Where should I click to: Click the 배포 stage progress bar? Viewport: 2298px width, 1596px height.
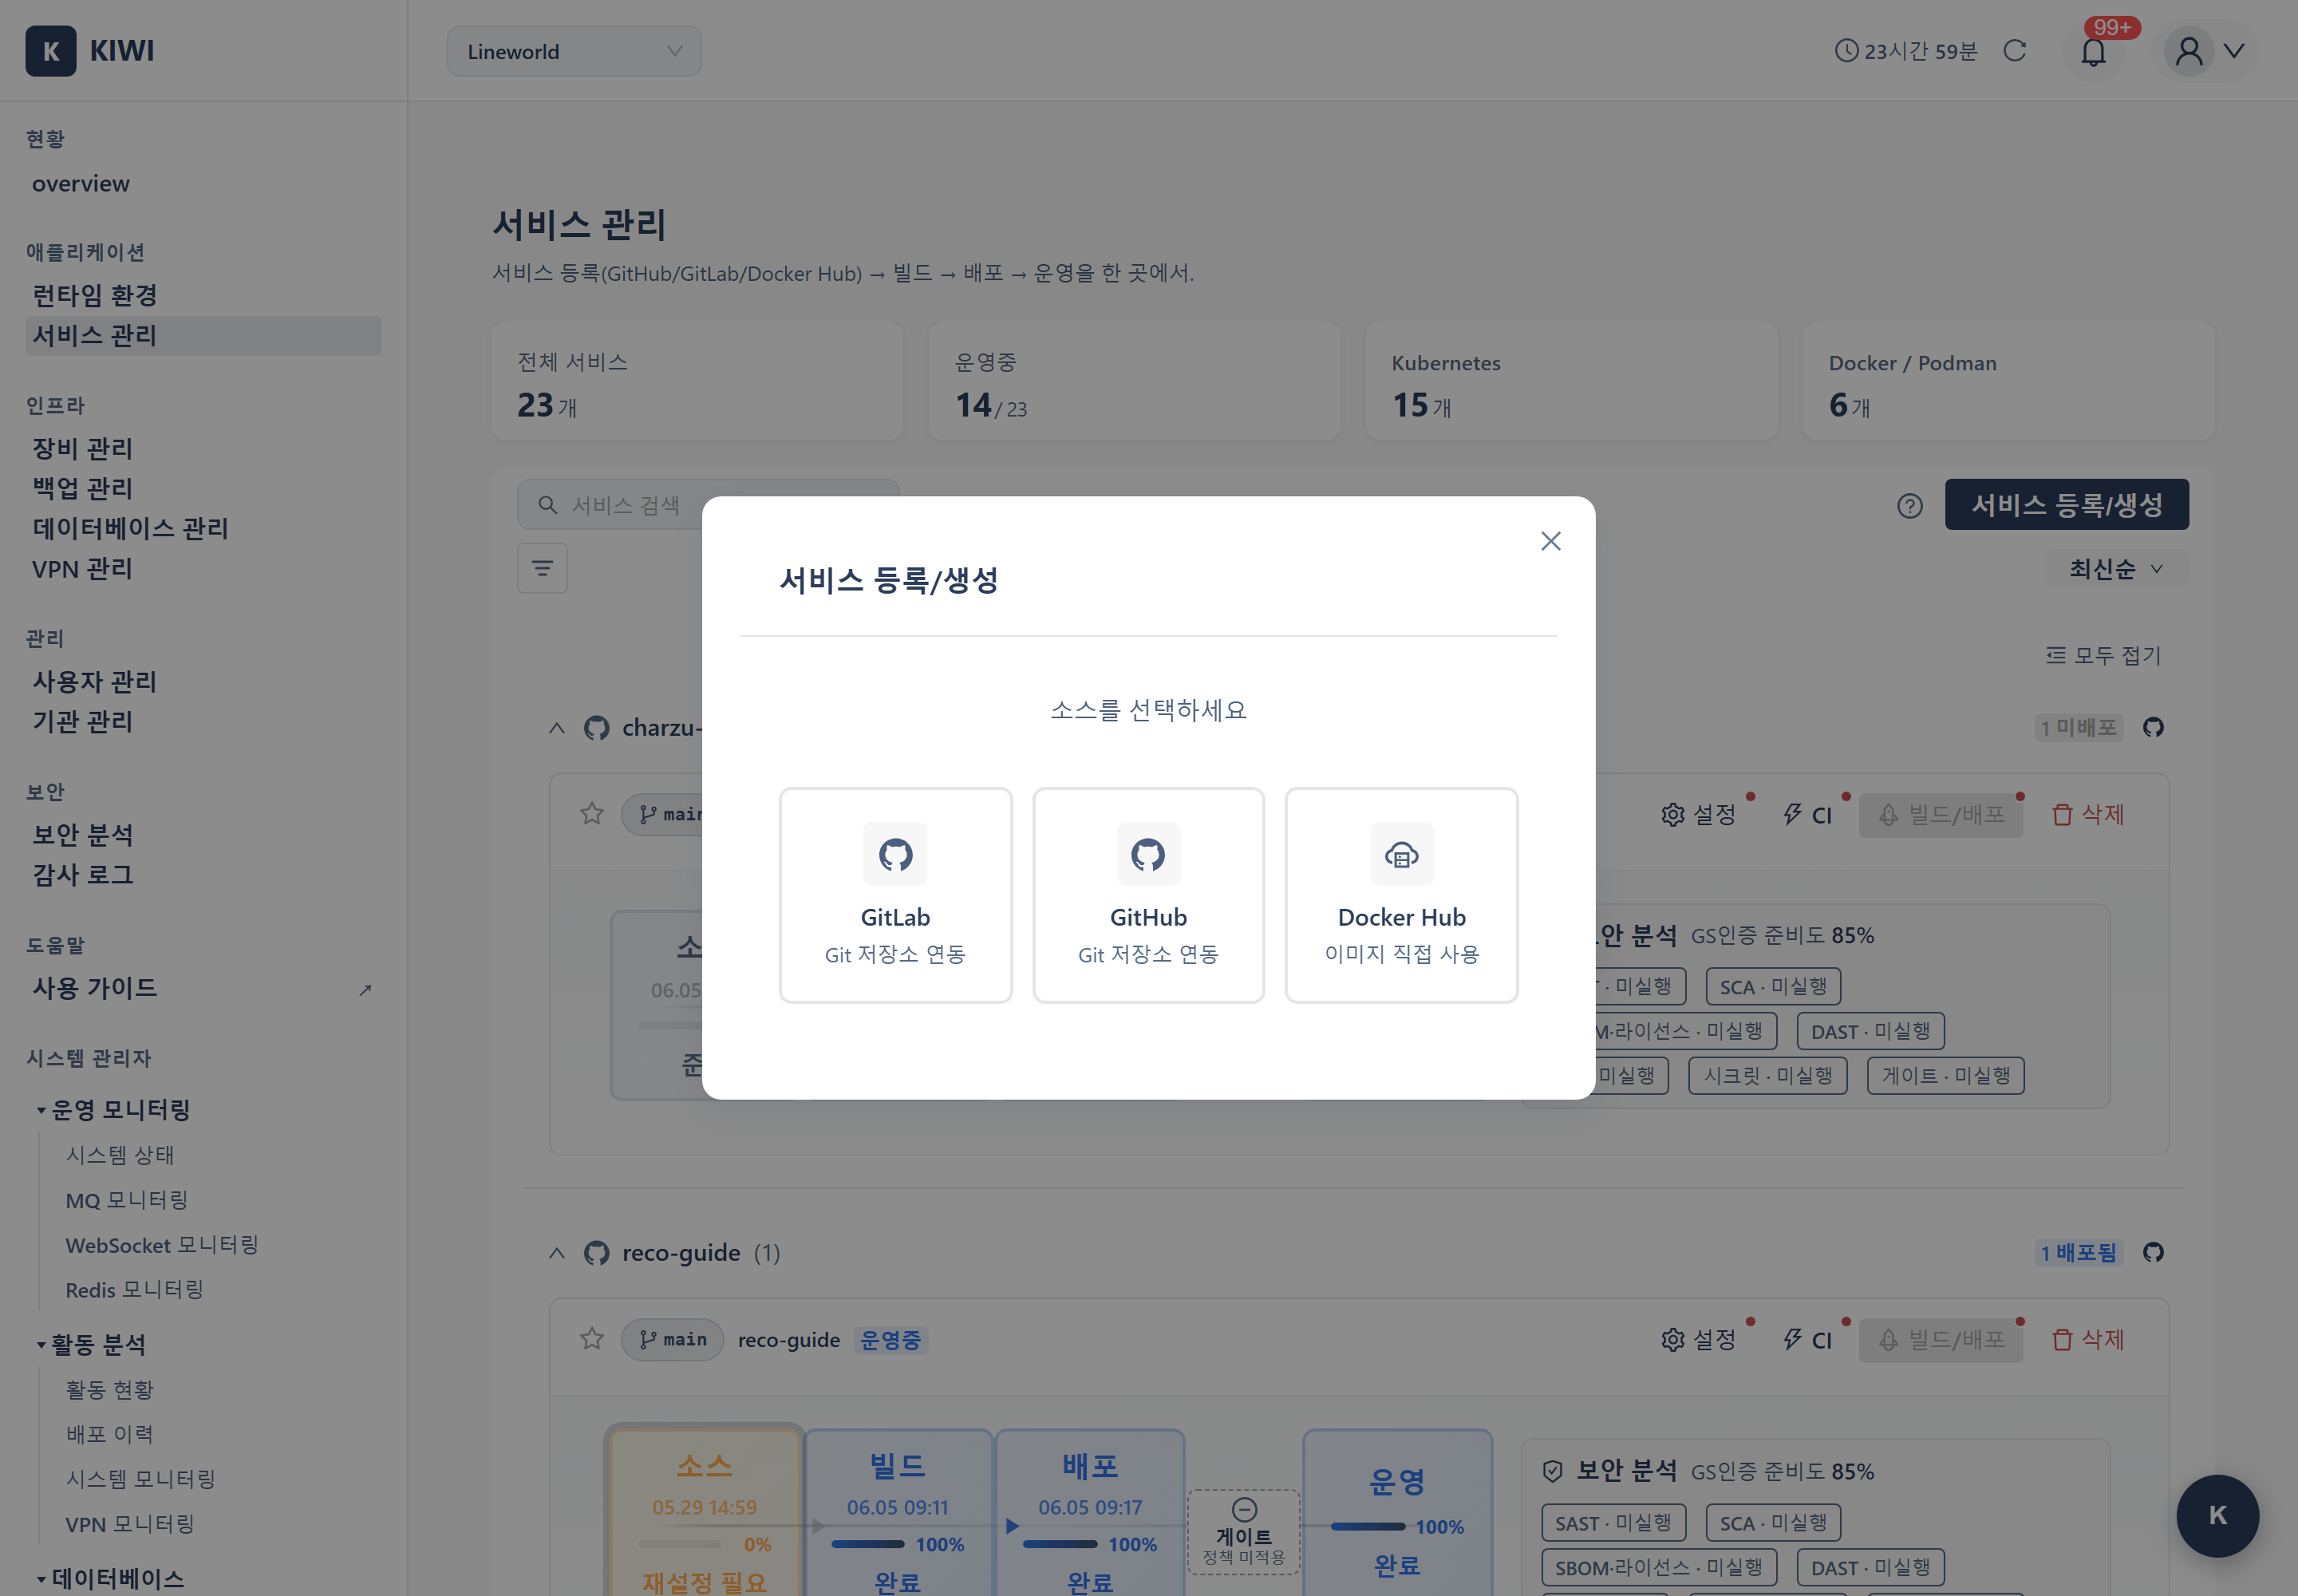1060,1545
